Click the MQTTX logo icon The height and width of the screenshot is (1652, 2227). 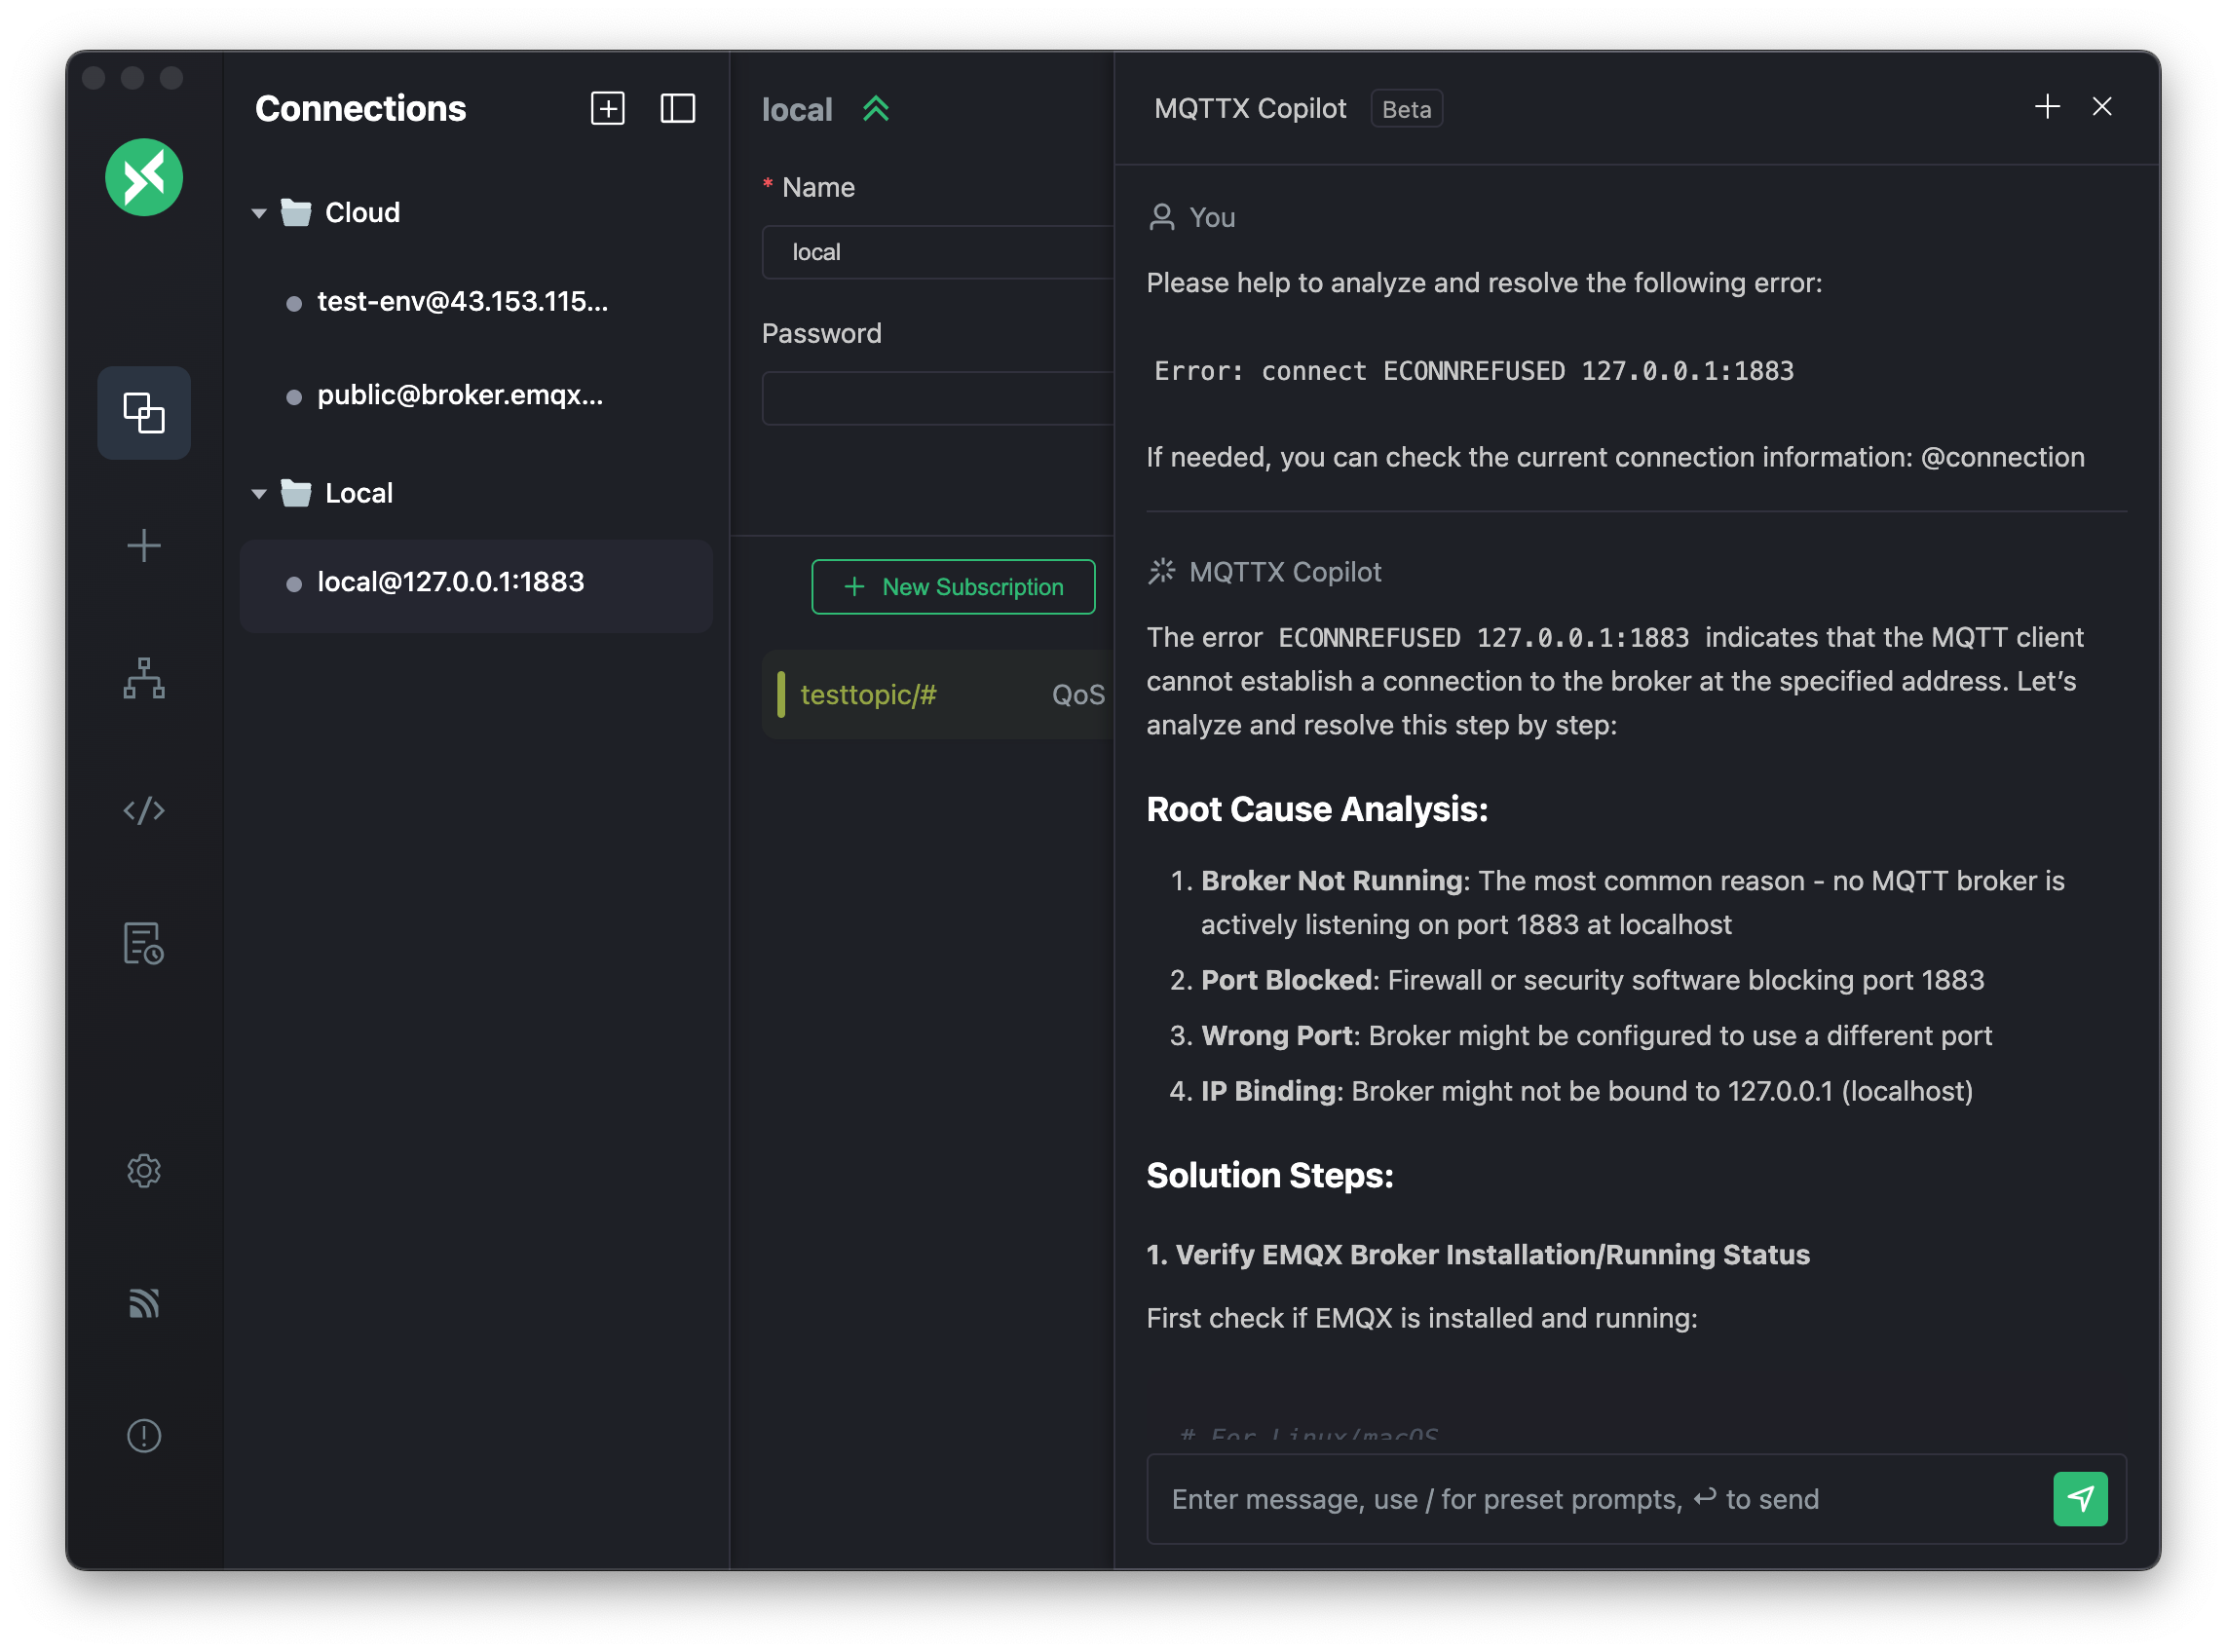pyautogui.click(x=144, y=177)
